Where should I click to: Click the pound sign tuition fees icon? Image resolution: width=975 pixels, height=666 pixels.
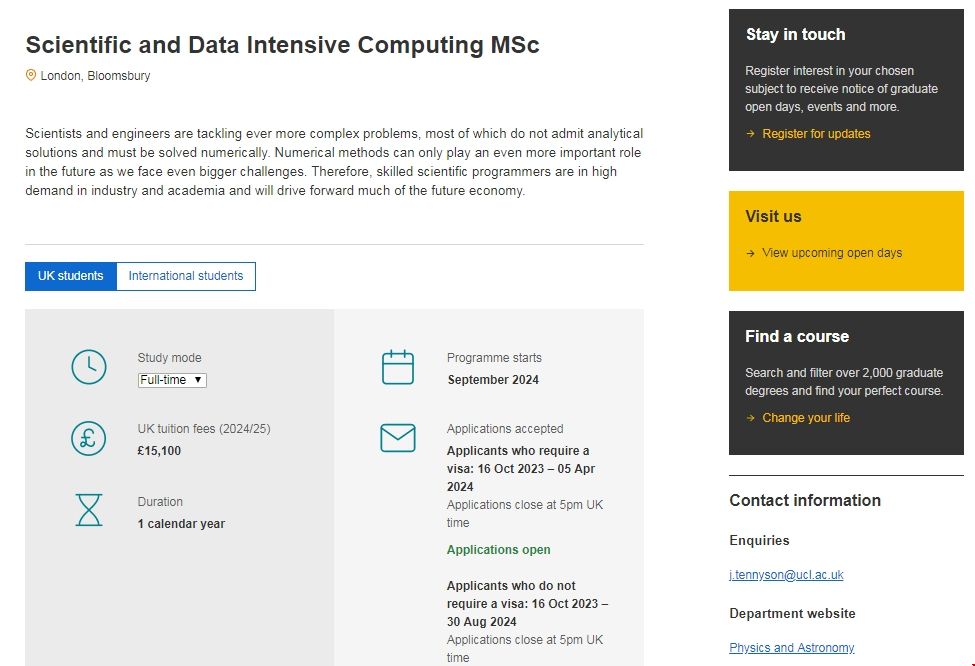point(89,439)
